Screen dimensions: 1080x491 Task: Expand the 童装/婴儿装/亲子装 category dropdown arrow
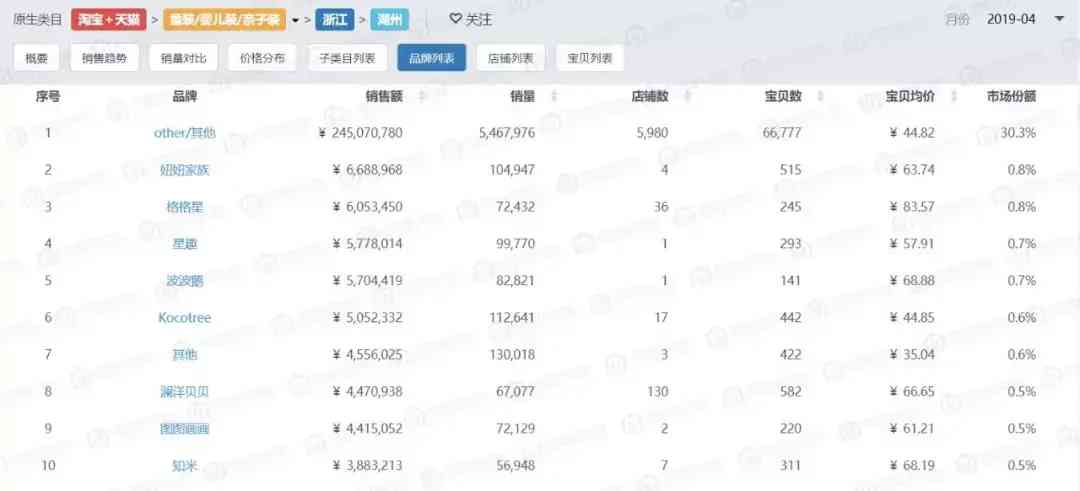click(x=295, y=20)
